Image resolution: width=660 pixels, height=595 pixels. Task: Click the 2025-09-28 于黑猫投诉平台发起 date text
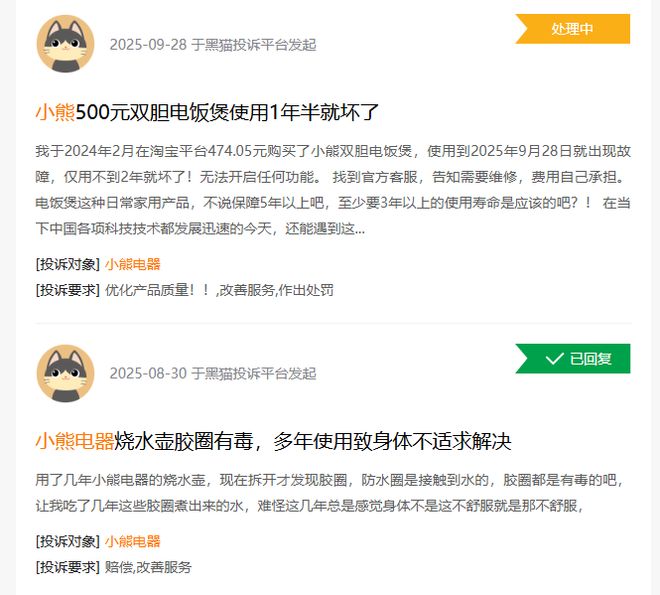213,44
